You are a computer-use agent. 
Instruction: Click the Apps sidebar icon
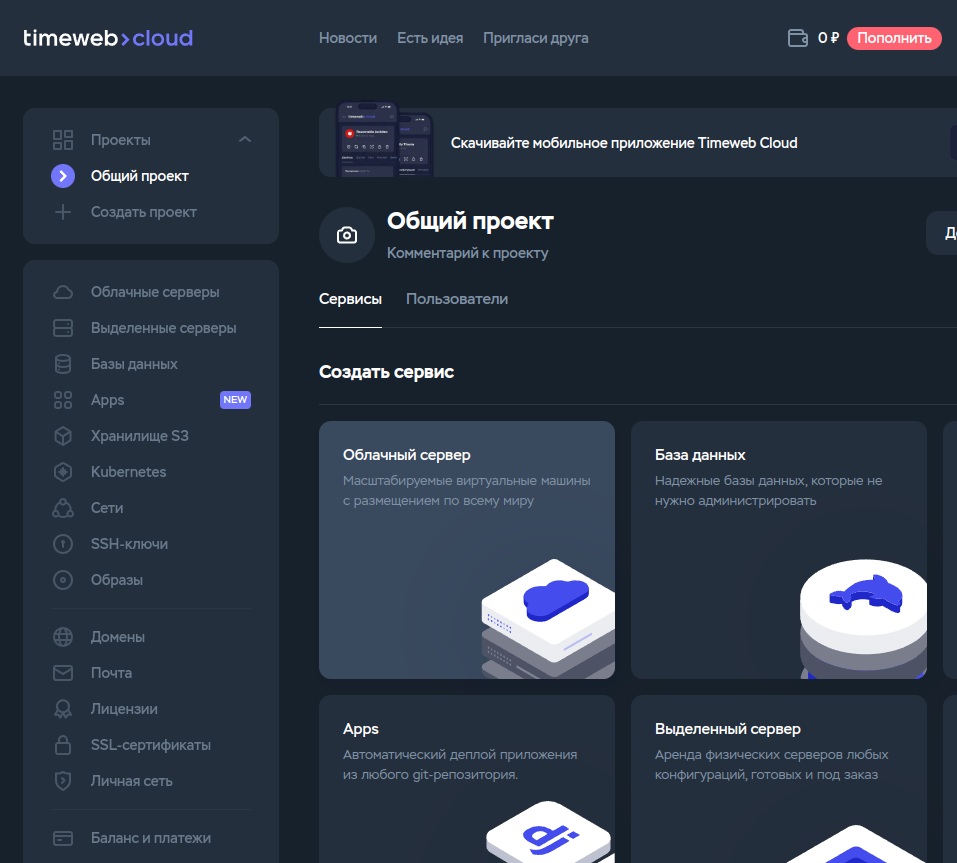[x=63, y=400]
